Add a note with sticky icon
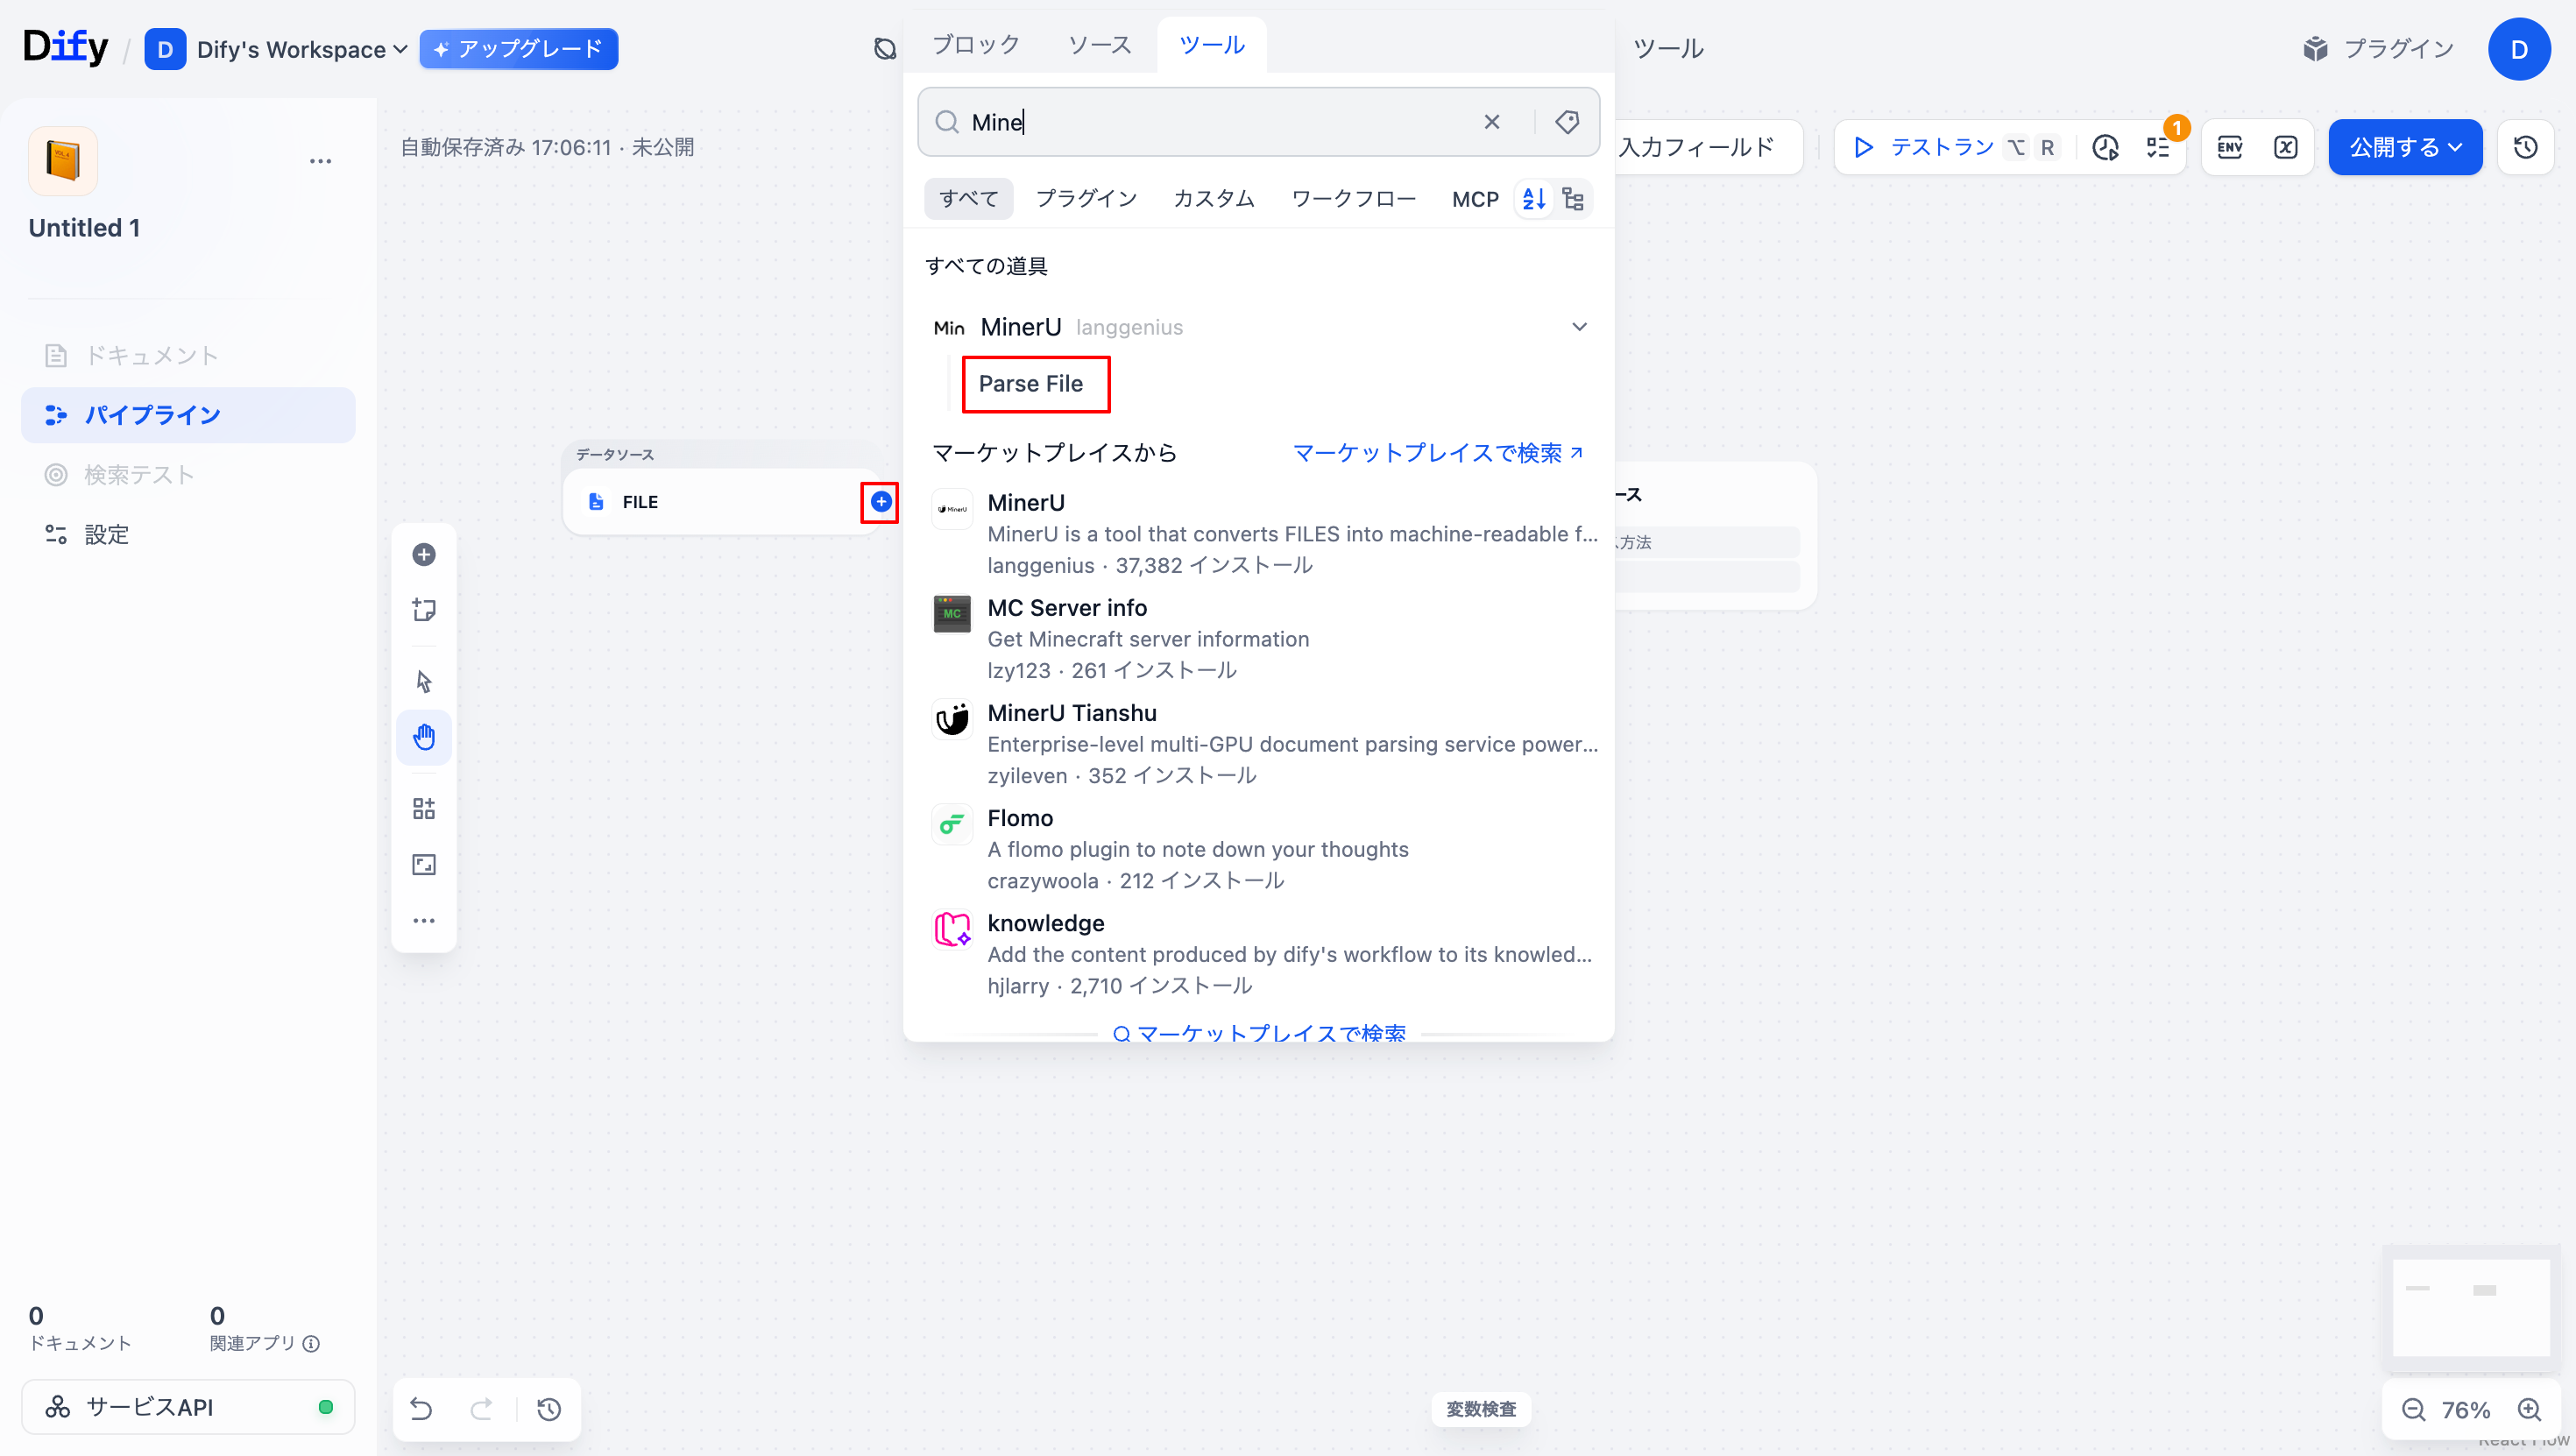 (424, 610)
